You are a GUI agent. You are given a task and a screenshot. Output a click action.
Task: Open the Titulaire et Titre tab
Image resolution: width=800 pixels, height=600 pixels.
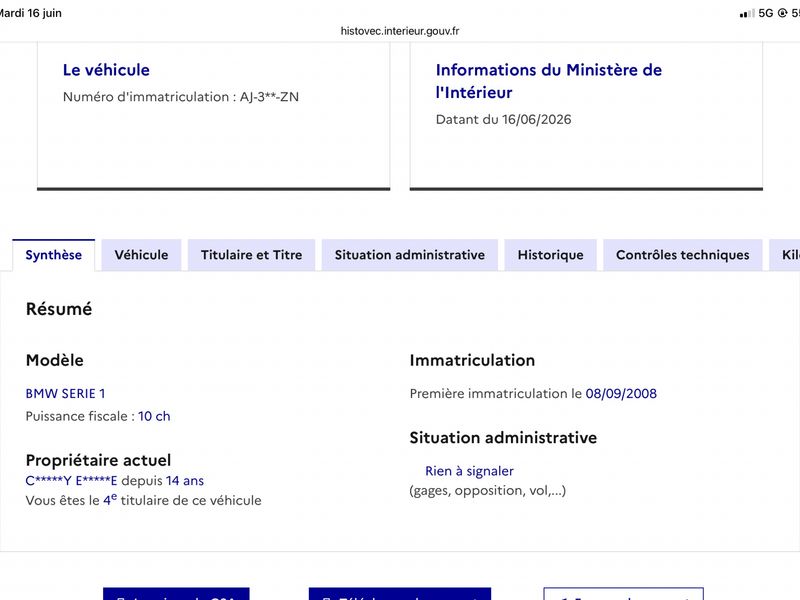tap(252, 255)
